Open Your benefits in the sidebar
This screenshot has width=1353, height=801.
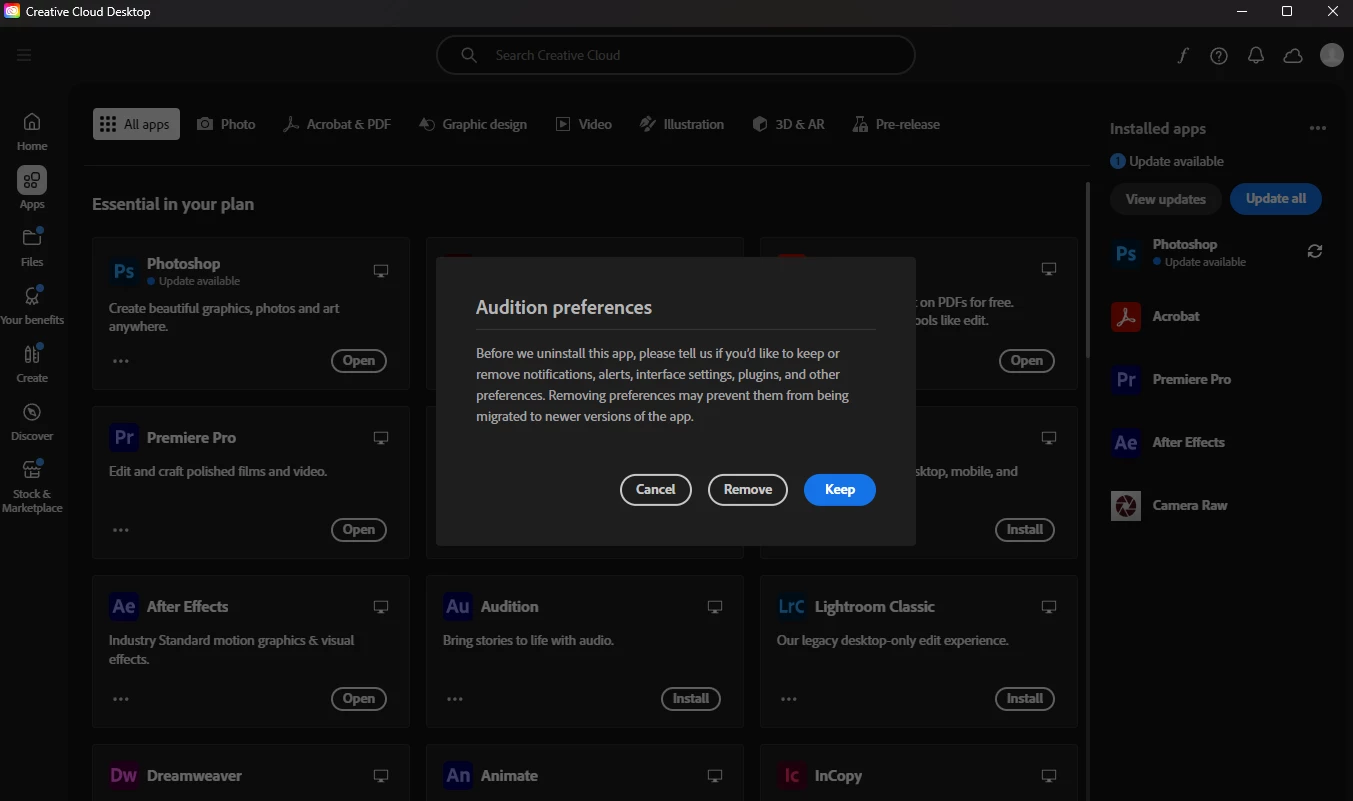(32, 305)
